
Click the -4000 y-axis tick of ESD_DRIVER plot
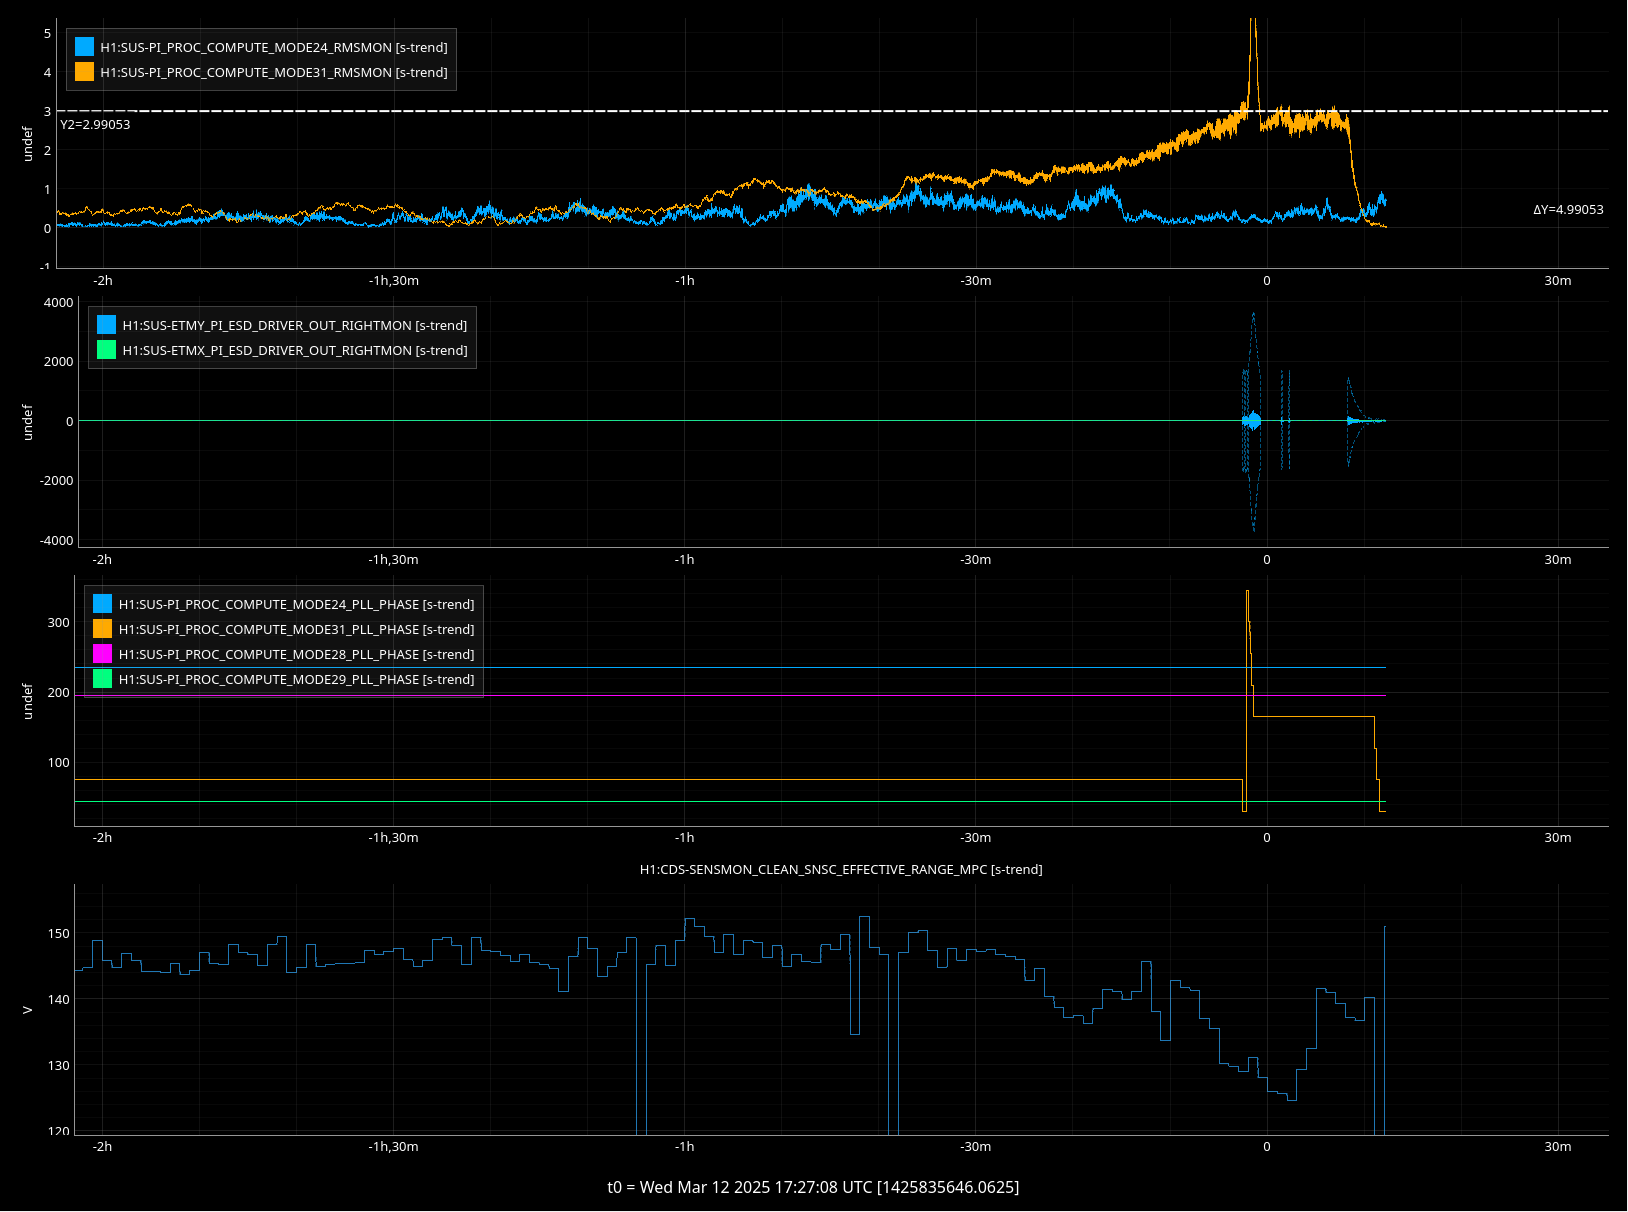pos(56,541)
